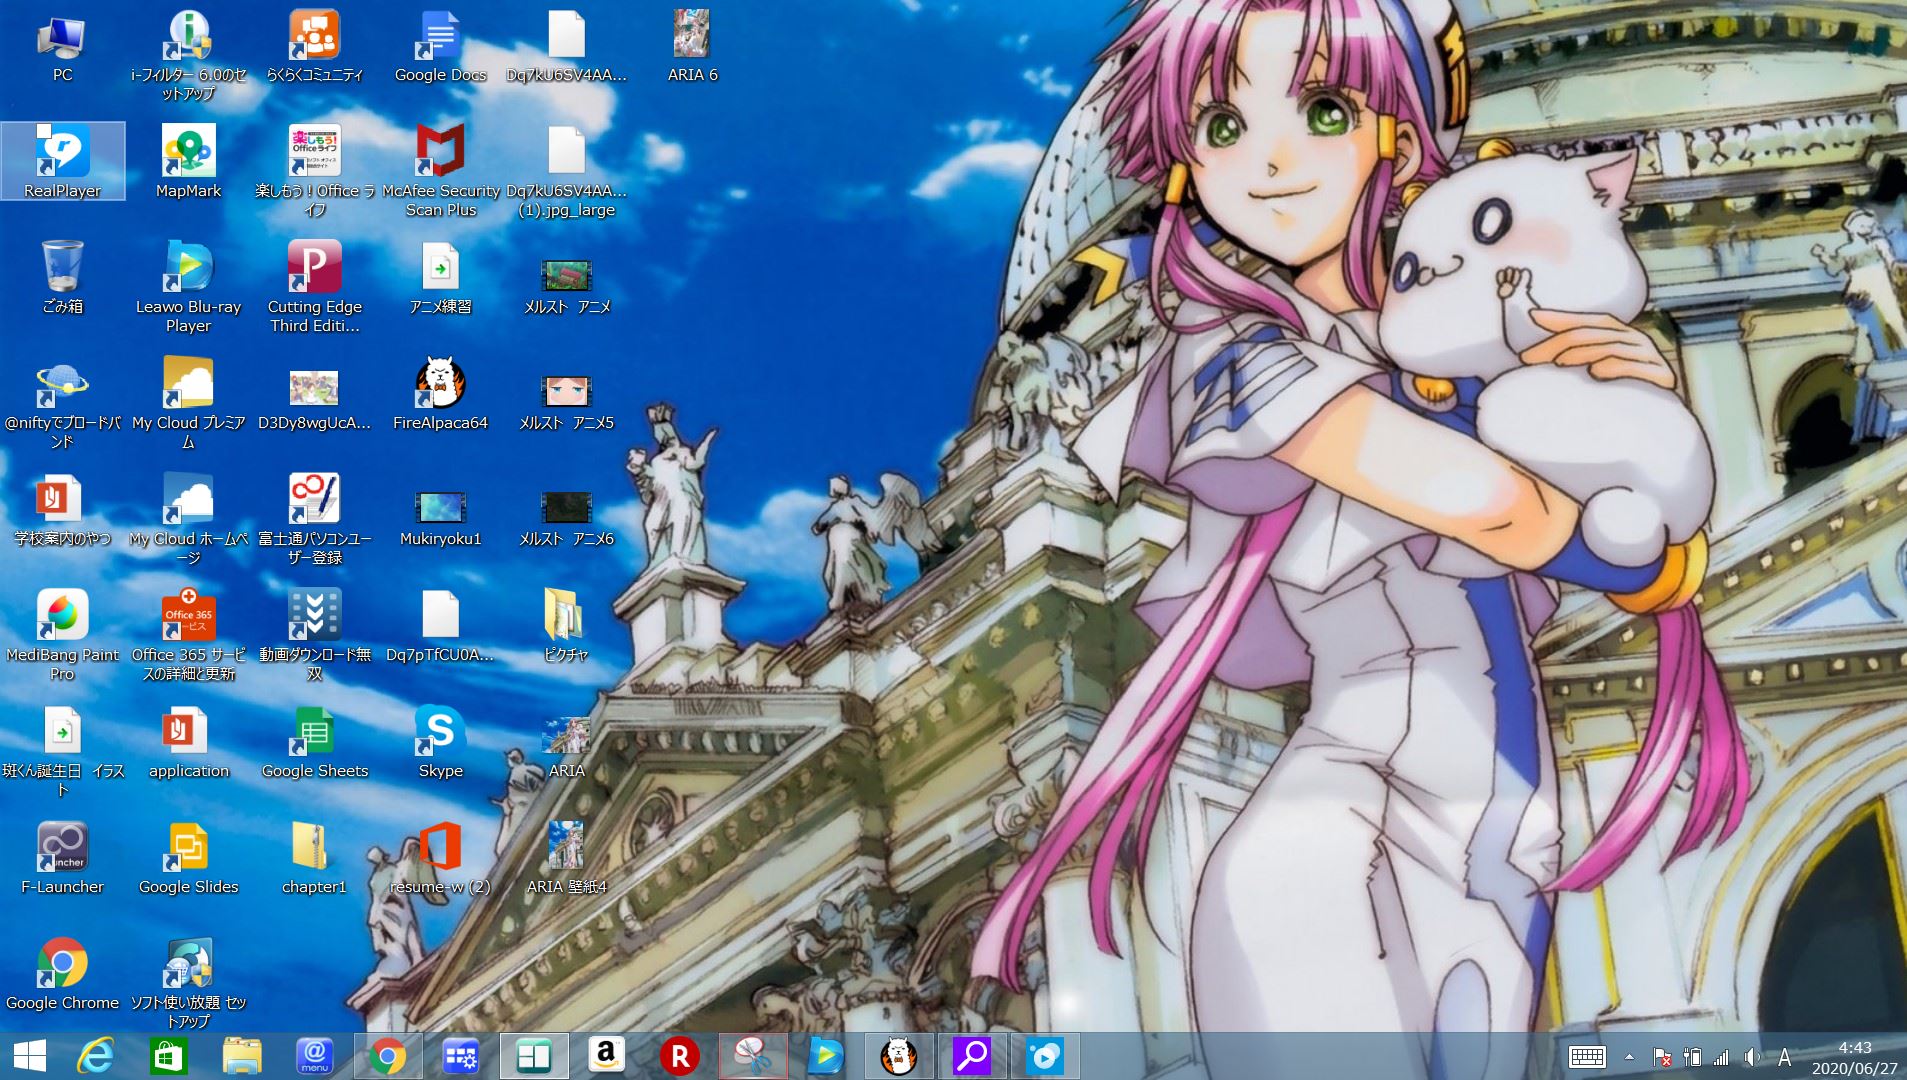This screenshot has width=1907, height=1080.
Task: Click the Cutting Edge Third Edition shortcut
Action: 314,286
